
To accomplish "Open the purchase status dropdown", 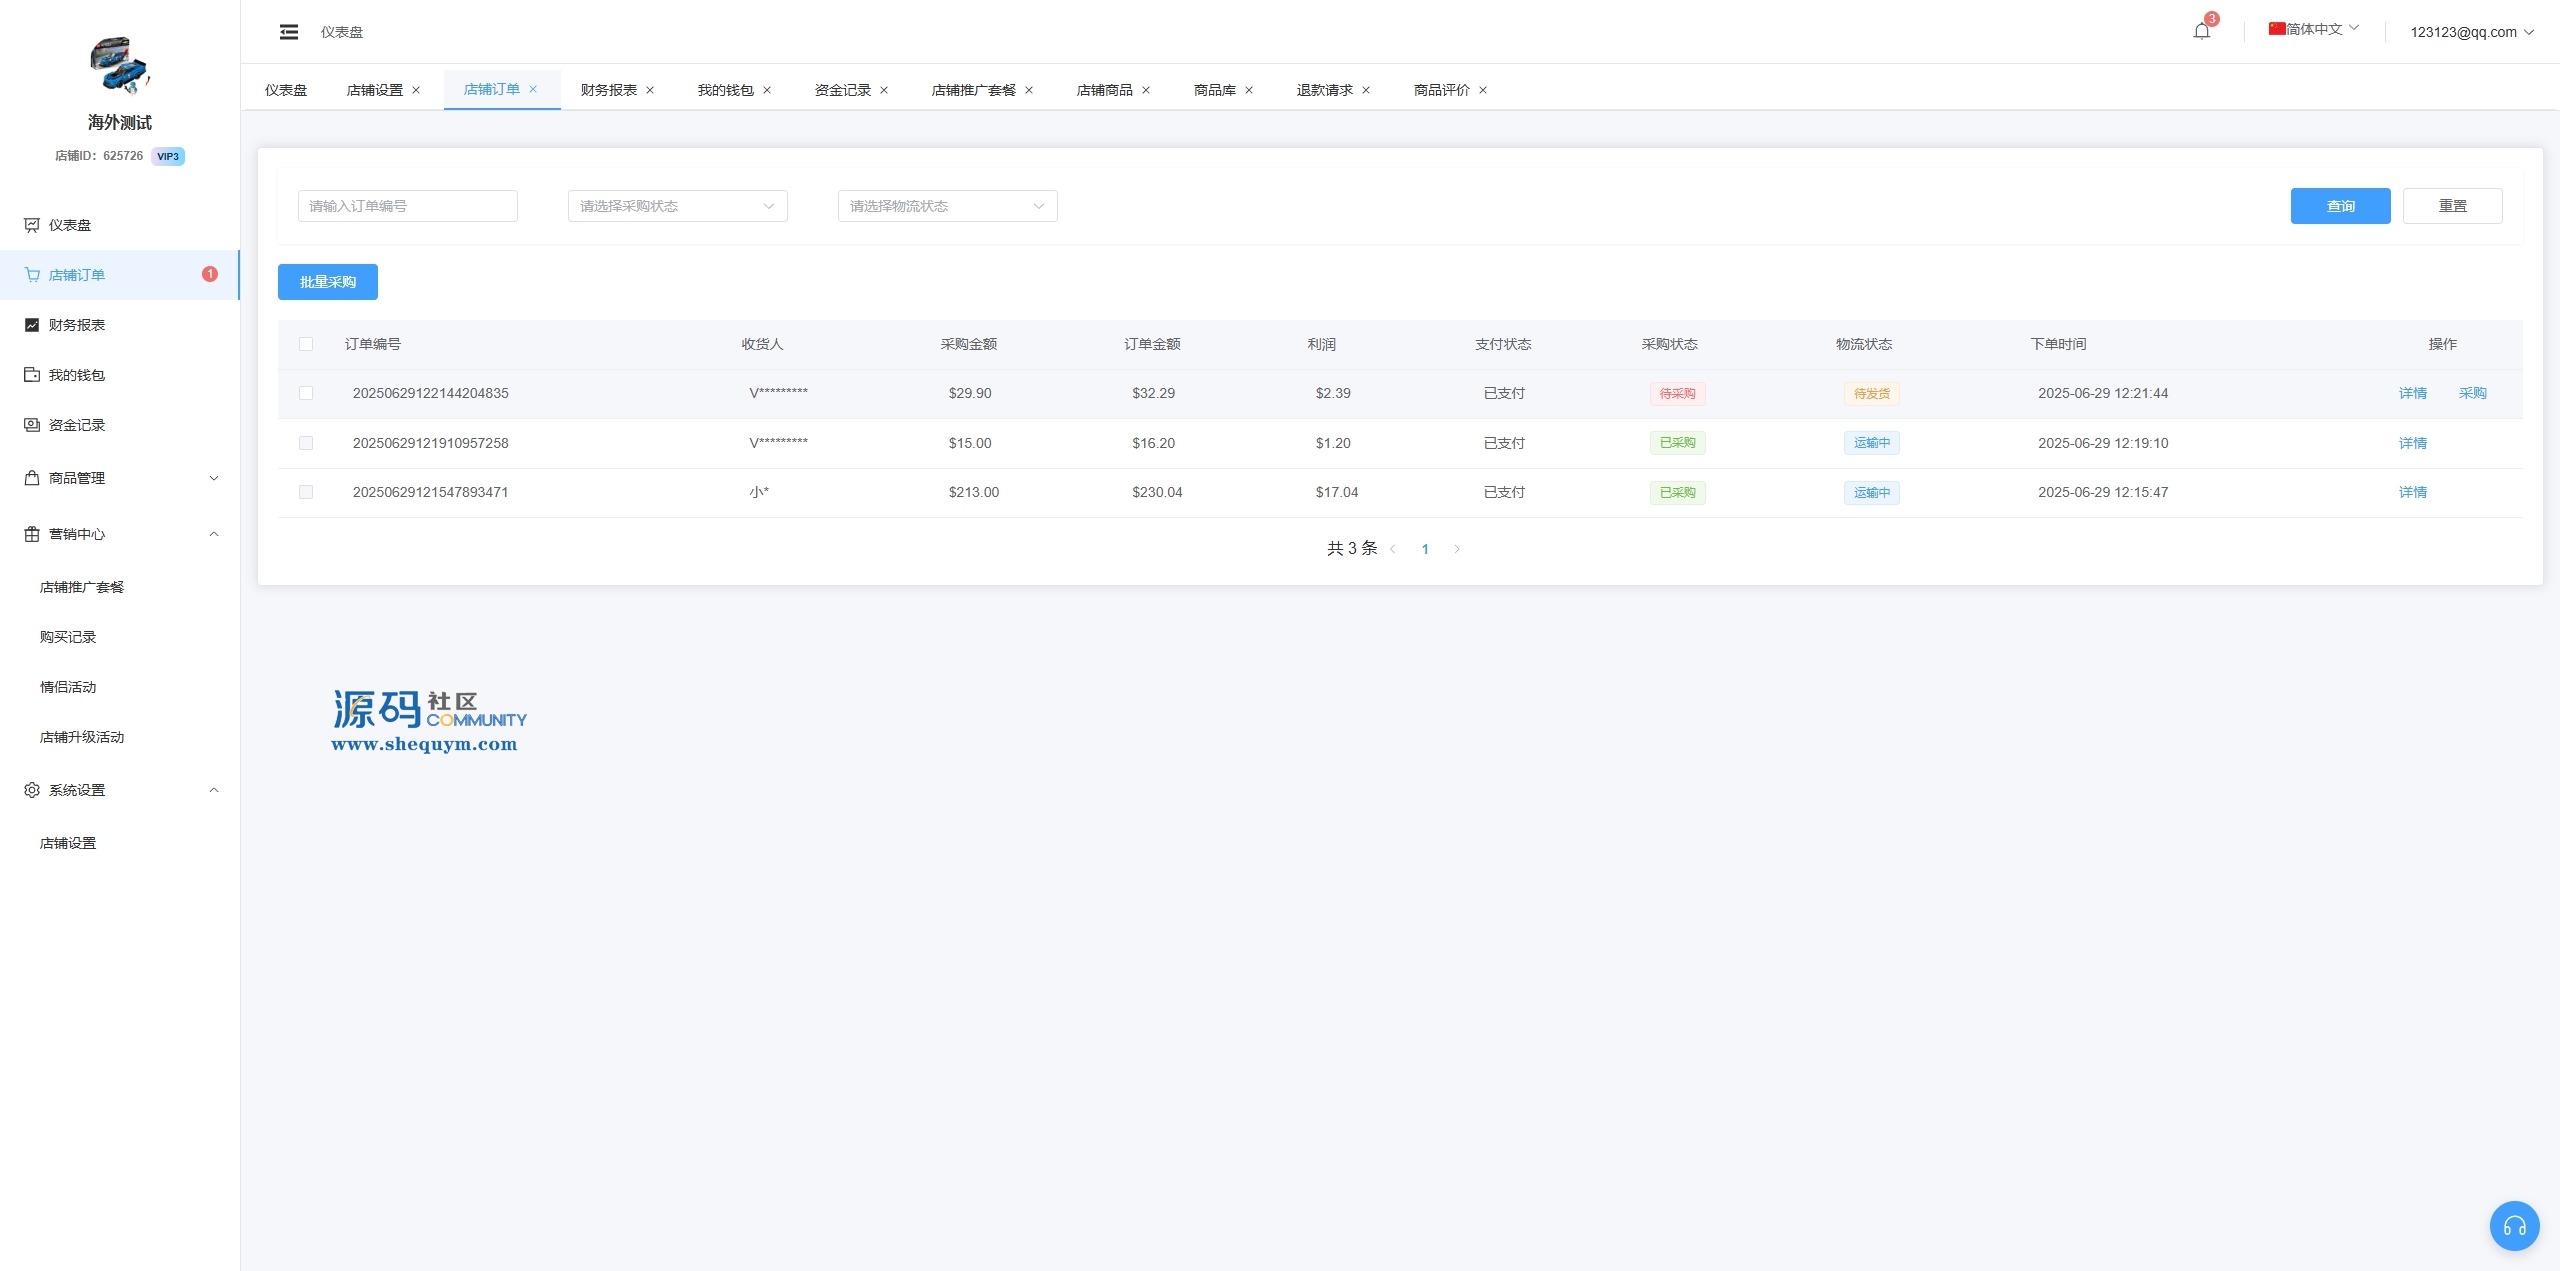I will tap(677, 206).
